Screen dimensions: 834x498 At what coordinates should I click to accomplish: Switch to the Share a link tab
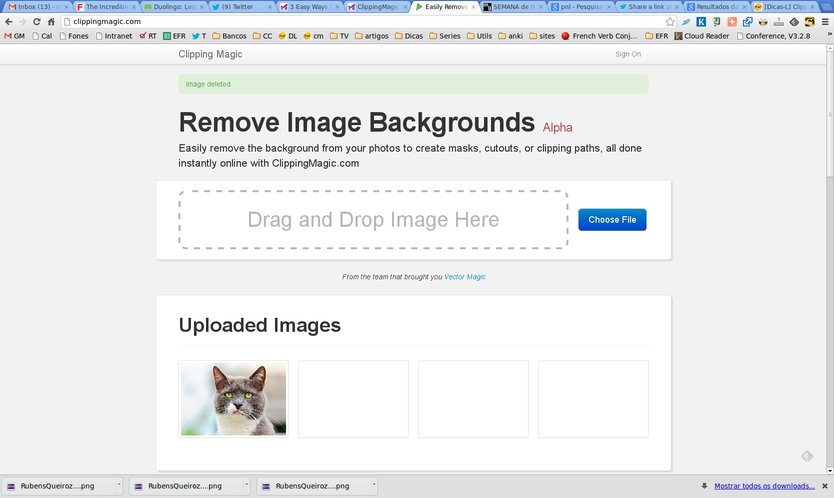point(648,7)
